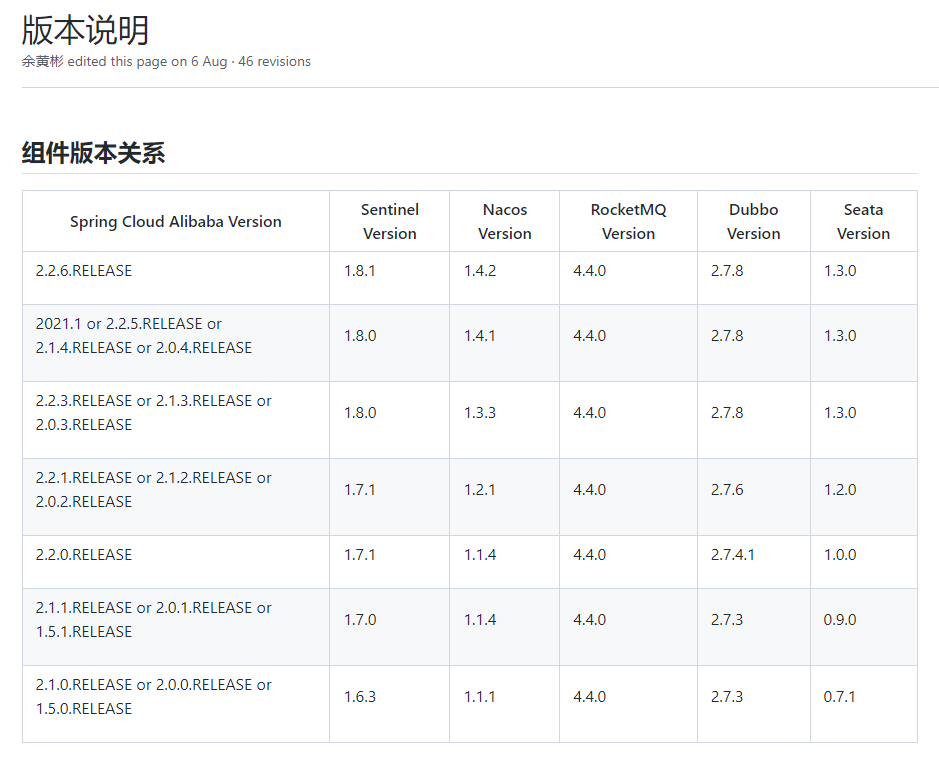
Task: Click the 版本说明 page title
Action: (x=85, y=30)
